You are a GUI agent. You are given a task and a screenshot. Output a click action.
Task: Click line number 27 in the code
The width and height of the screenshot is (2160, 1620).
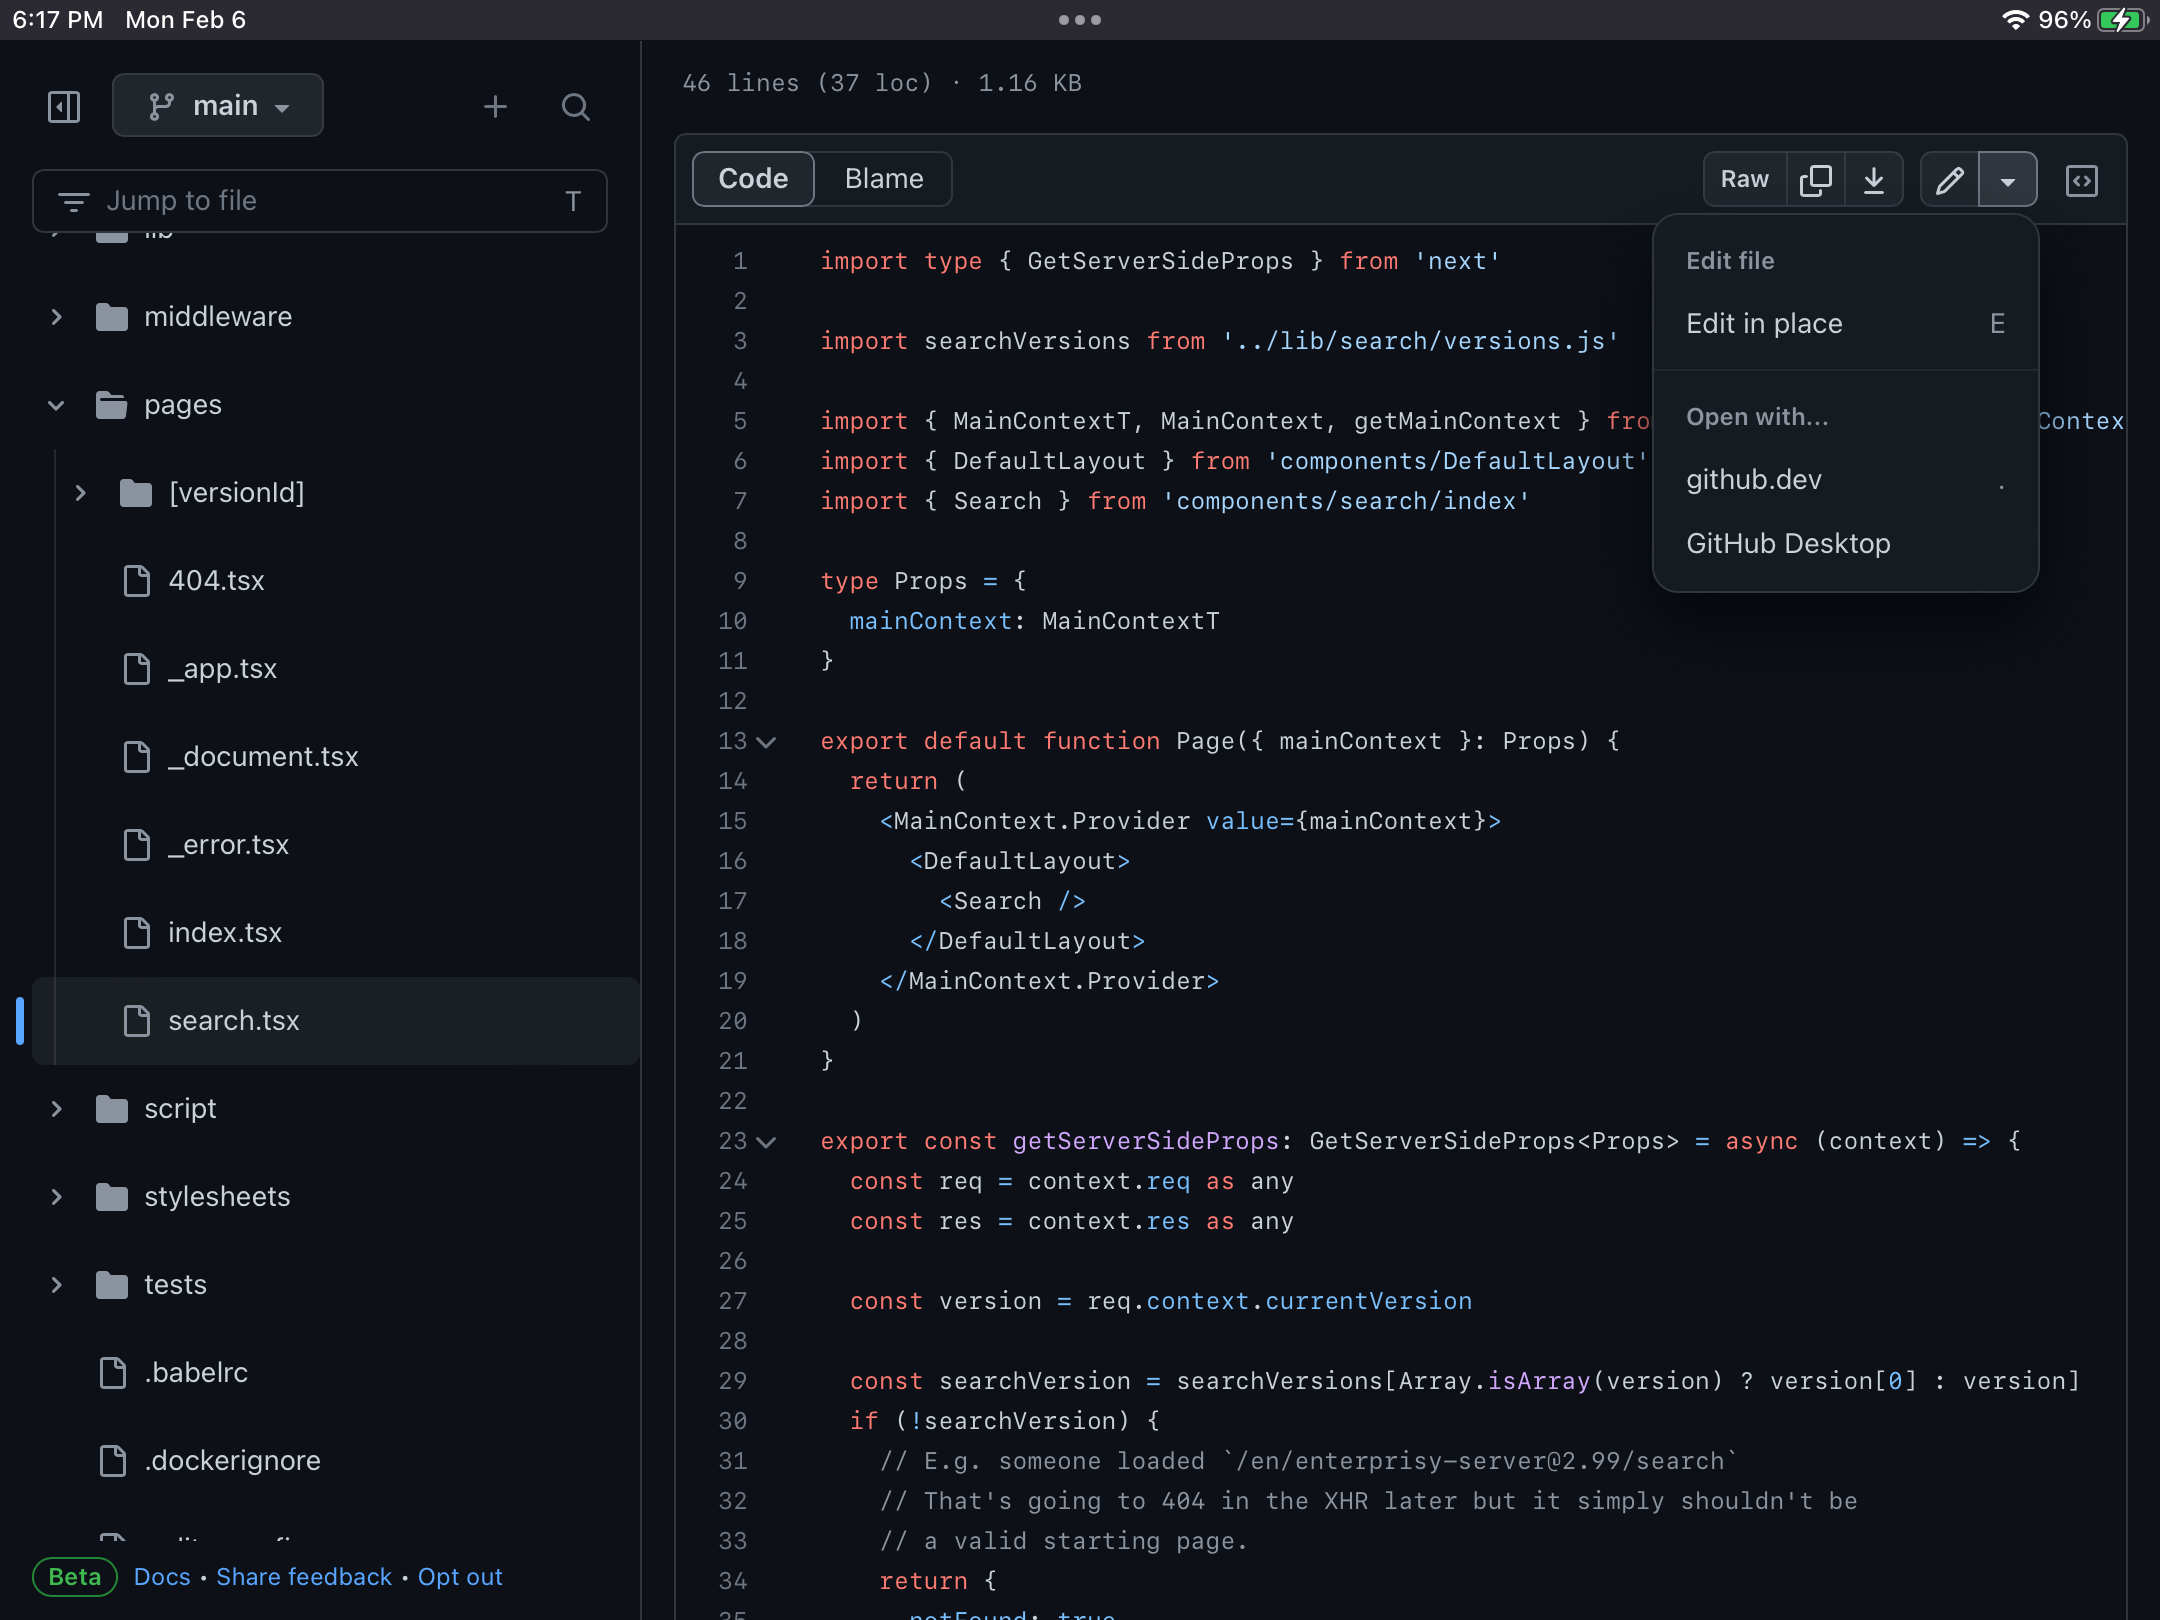click(733, 1301)
